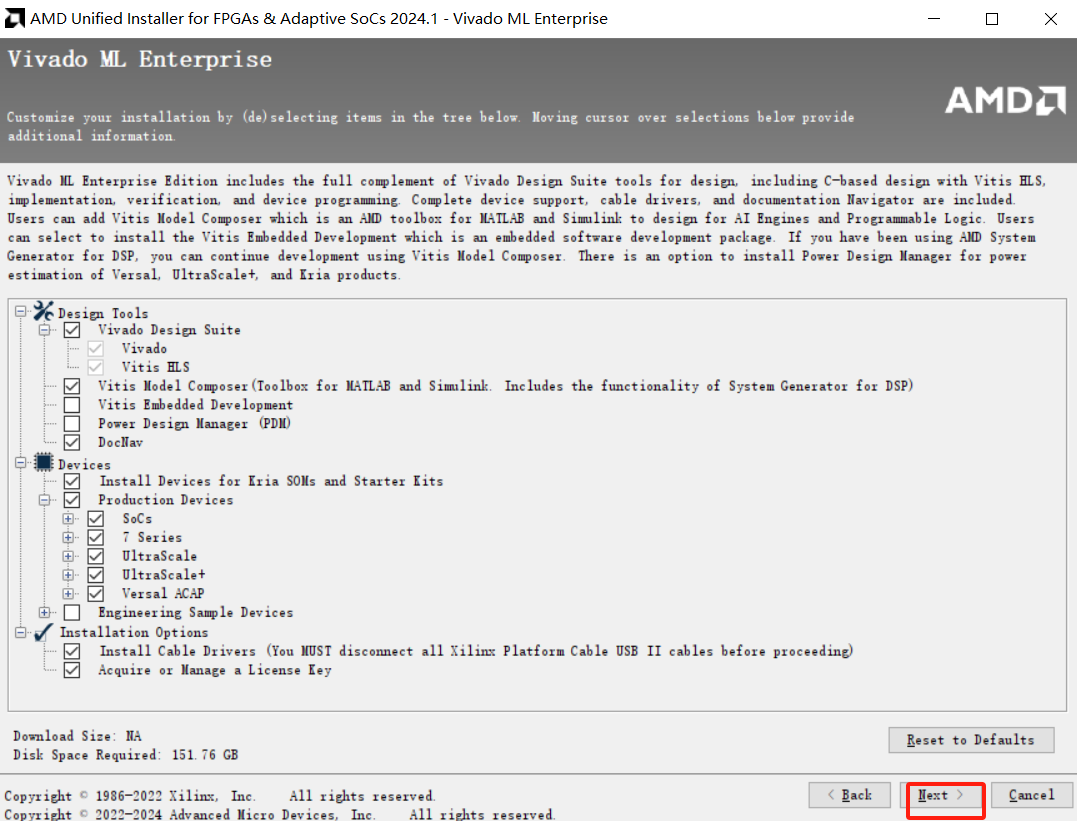Click the Next button
Image resolution: width=1077 pixels, height=821 pixels.
[x=942, y=795]
